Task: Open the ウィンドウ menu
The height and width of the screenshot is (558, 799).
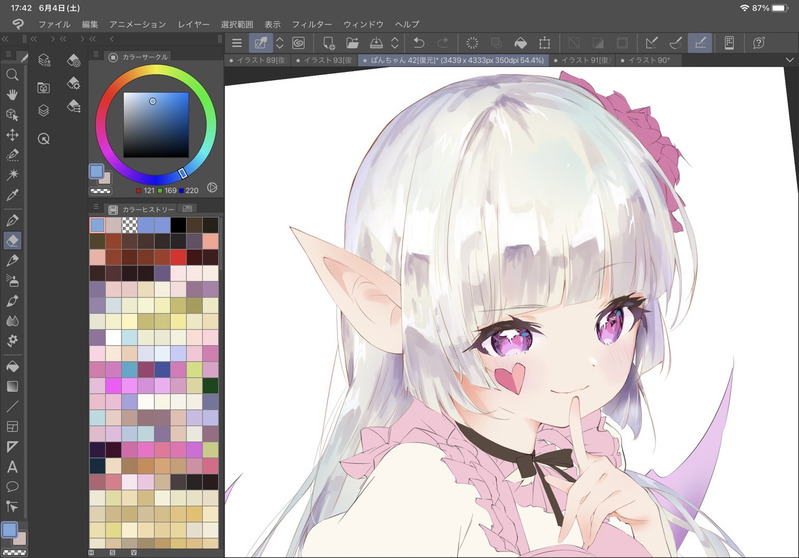Action: [x=363, y=24]
